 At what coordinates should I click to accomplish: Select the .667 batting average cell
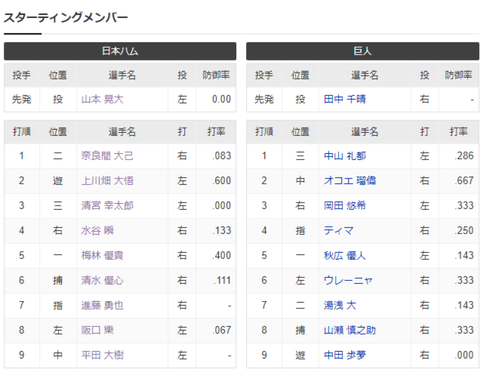[464, 181]
